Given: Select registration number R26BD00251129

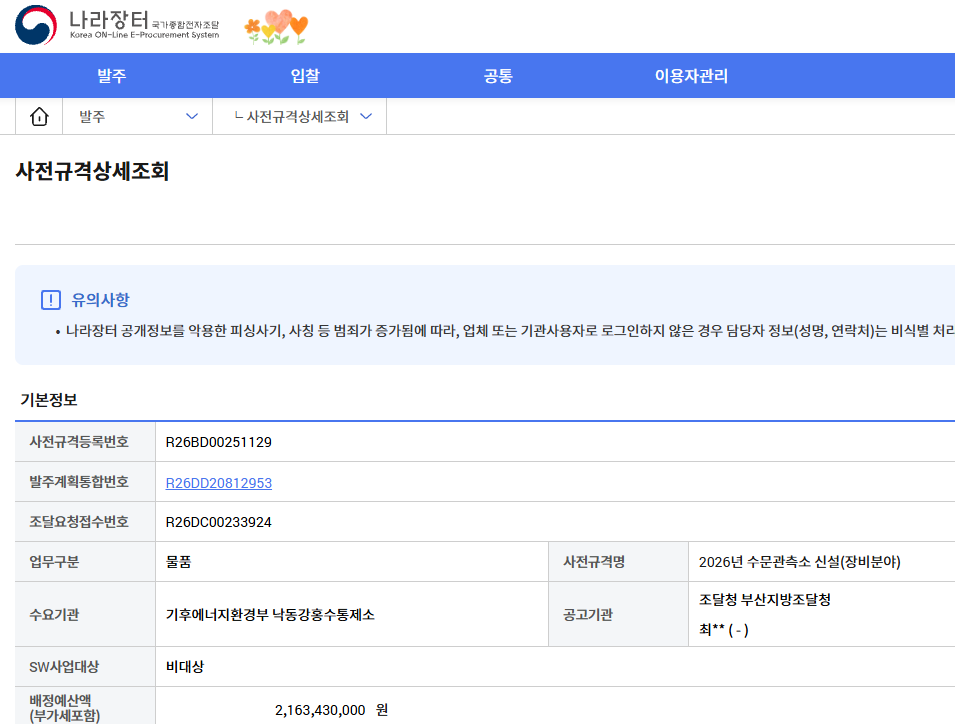Looking at the screenshot, I should pos(219,442).
